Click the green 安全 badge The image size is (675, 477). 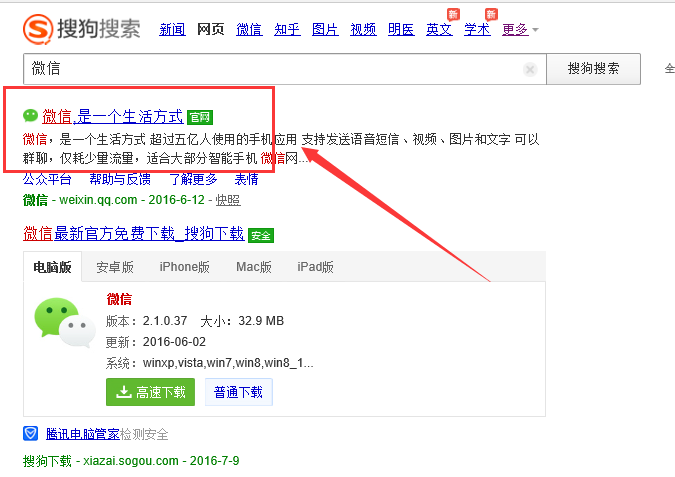click(261, 235)
